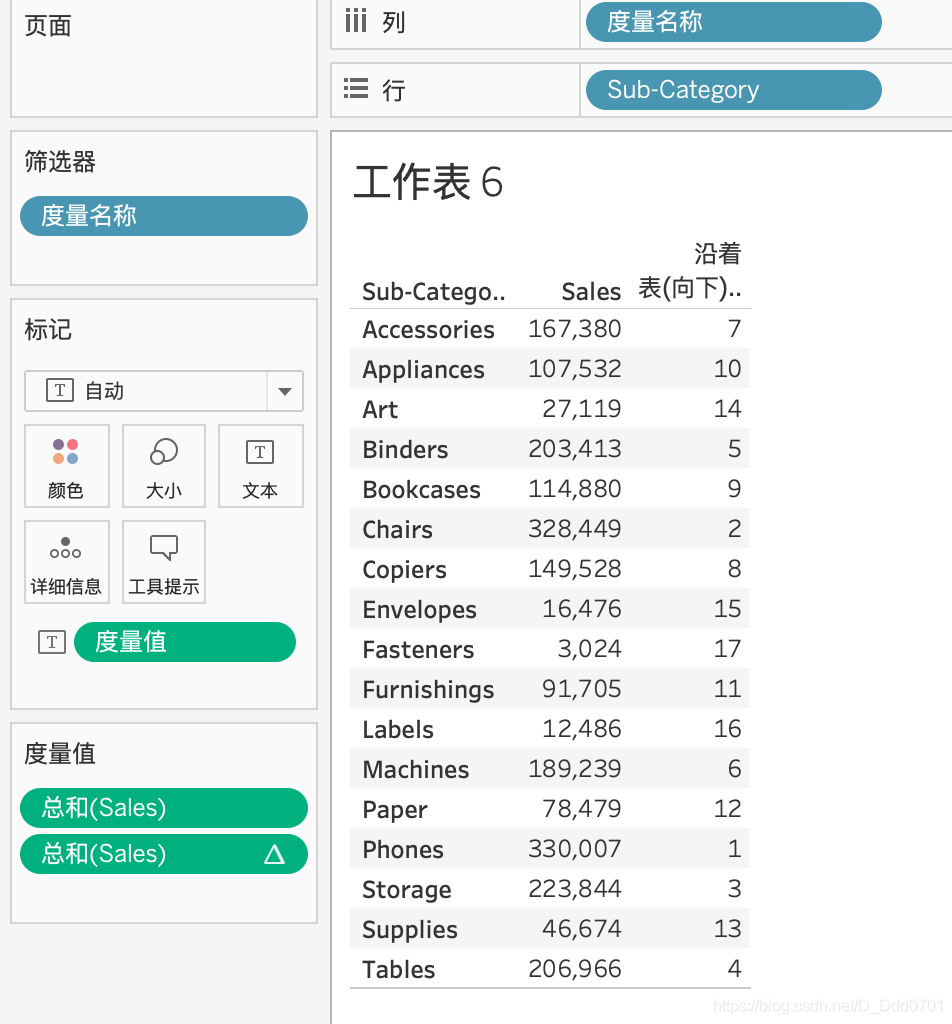Viewport: 952px width, 1024px height.
Task: Select the first 总和(Sales) pill
Action: click(x=163, y=808)
